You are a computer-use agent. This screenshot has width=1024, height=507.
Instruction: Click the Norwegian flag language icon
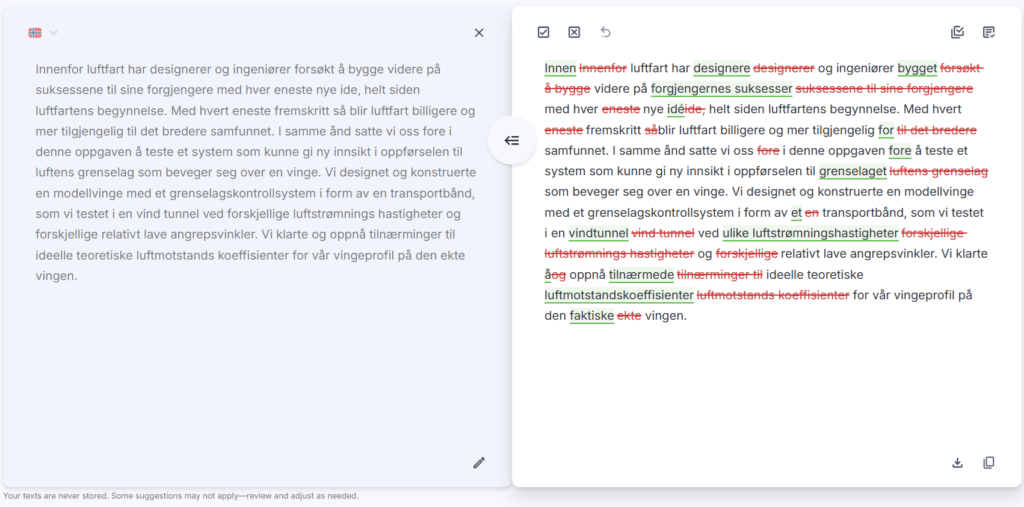[x=36, y=33]
